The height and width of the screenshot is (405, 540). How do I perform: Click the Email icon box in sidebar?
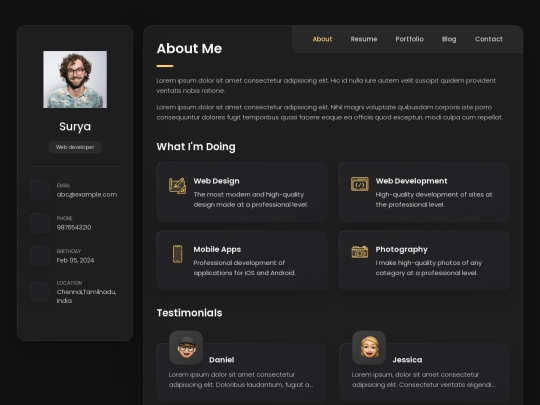click(40, 190)
